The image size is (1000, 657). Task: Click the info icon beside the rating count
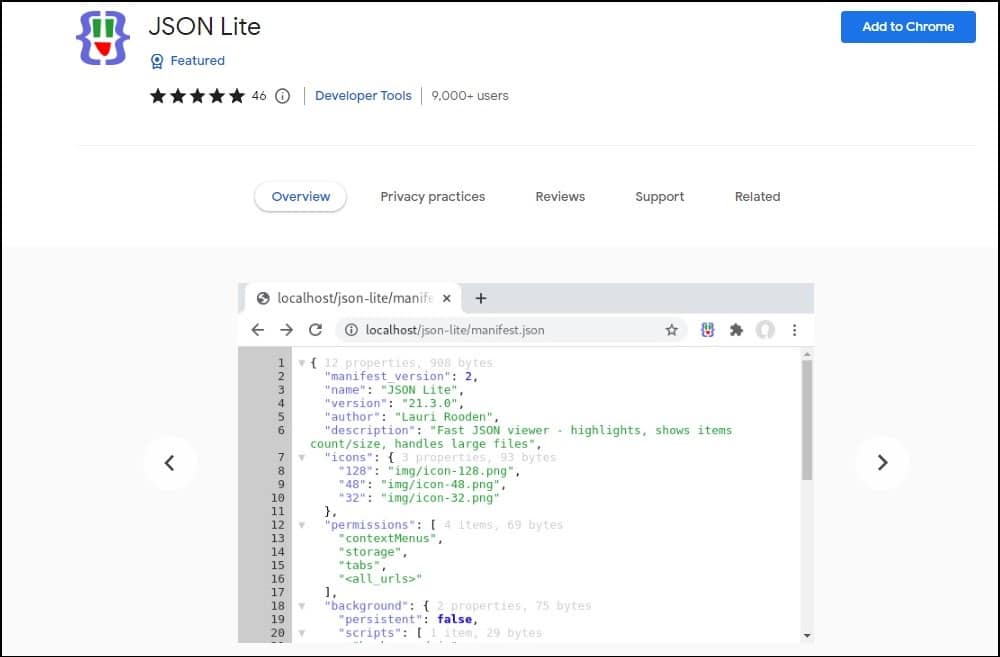coord(282,96)
